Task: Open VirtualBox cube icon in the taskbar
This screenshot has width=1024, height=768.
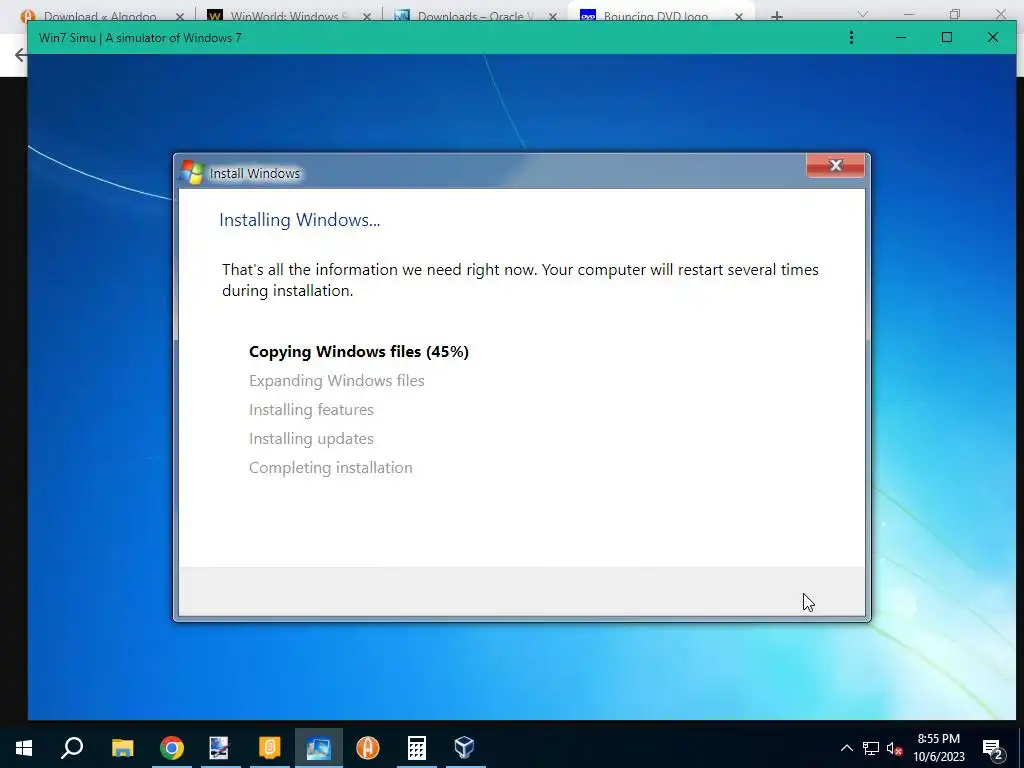Action: coord(464,747)
